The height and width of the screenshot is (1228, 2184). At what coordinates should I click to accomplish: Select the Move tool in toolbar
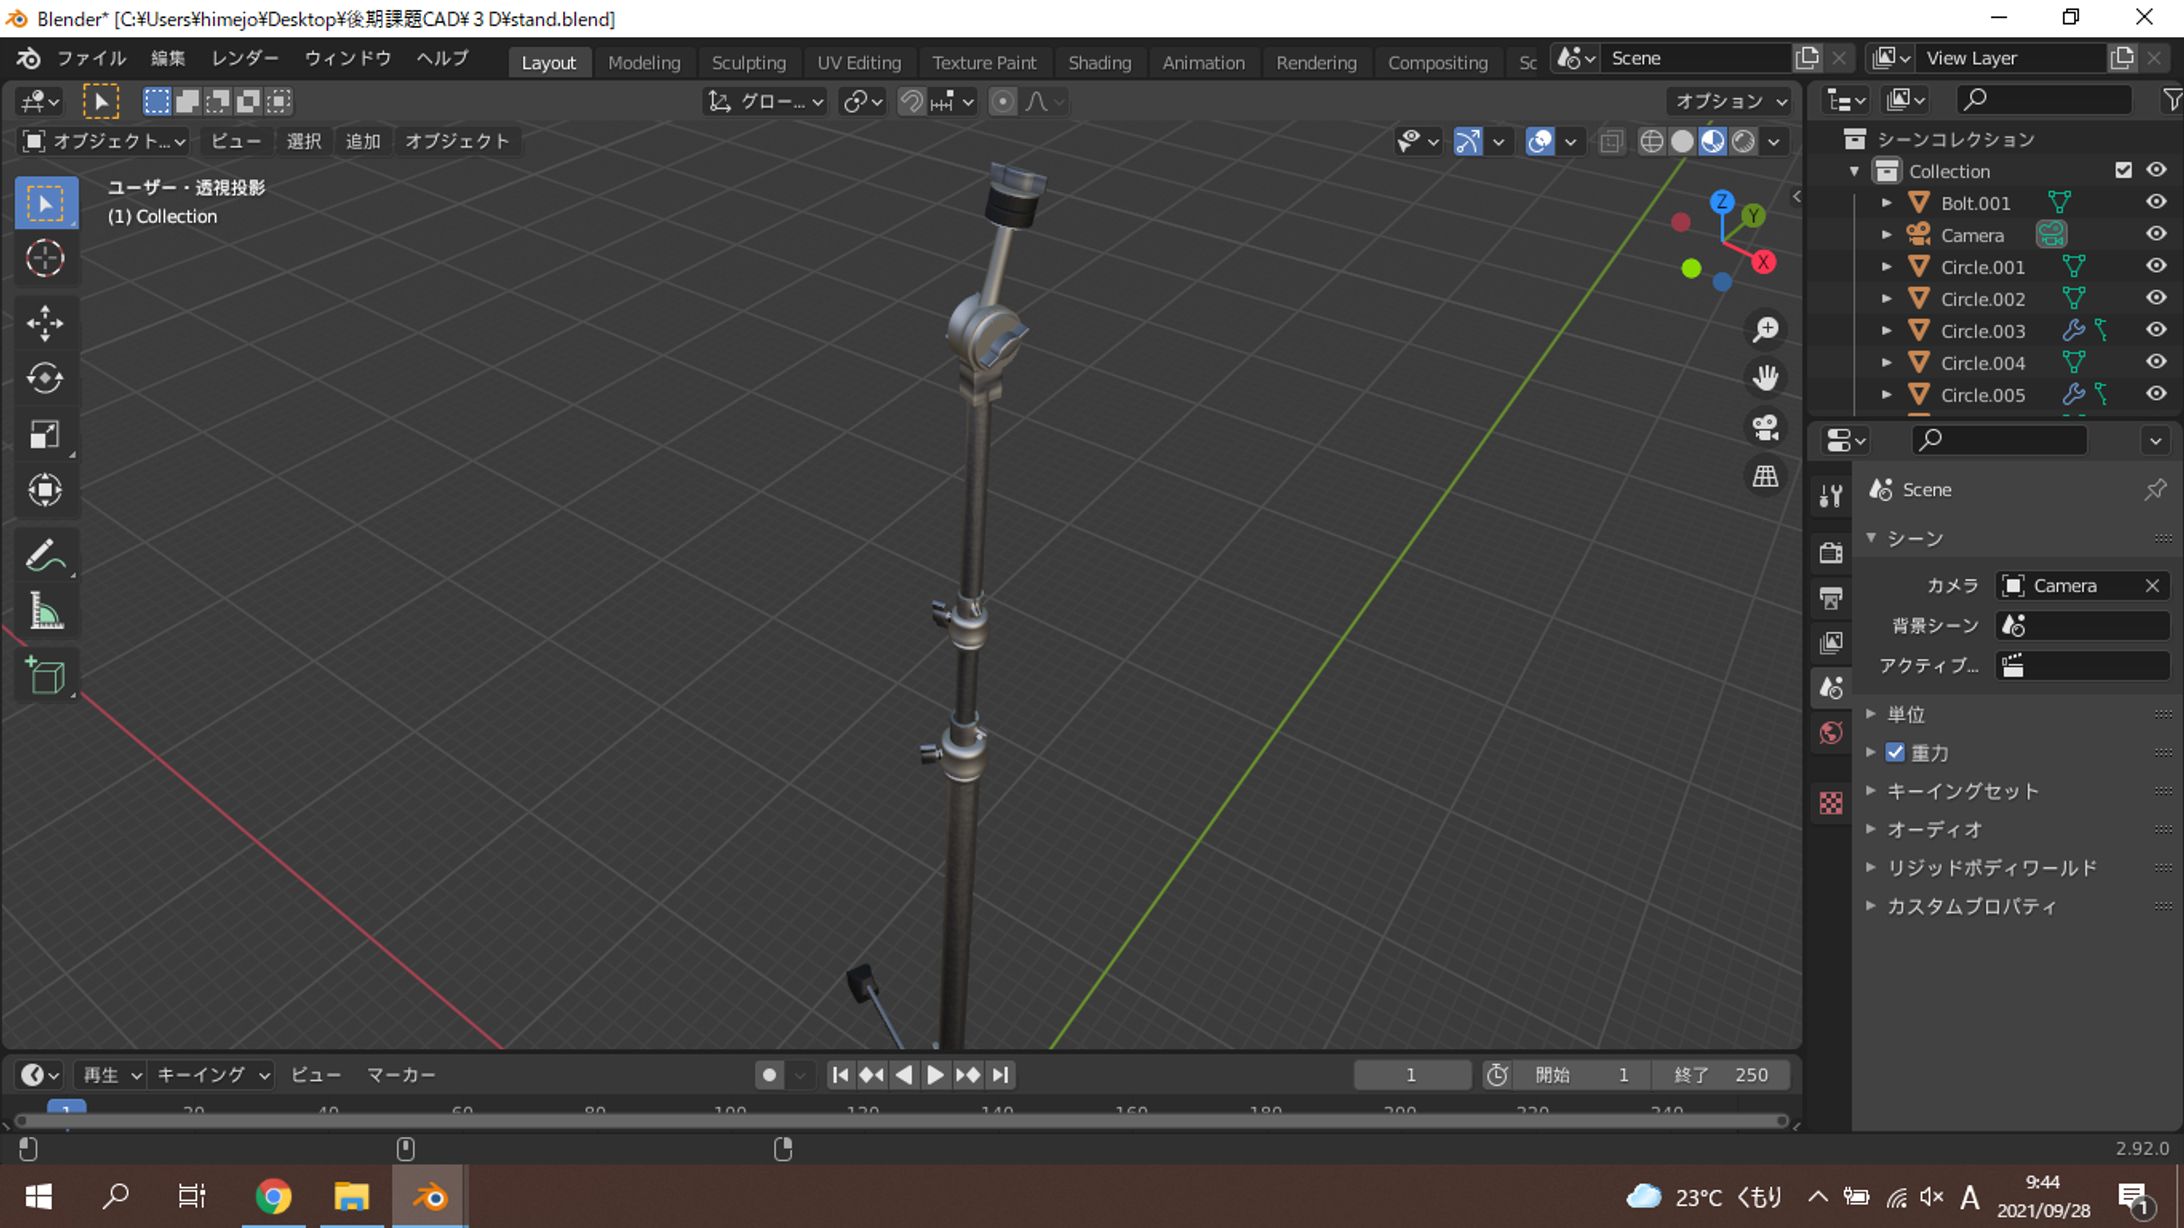pyautogui.click(x=44, y=322)
